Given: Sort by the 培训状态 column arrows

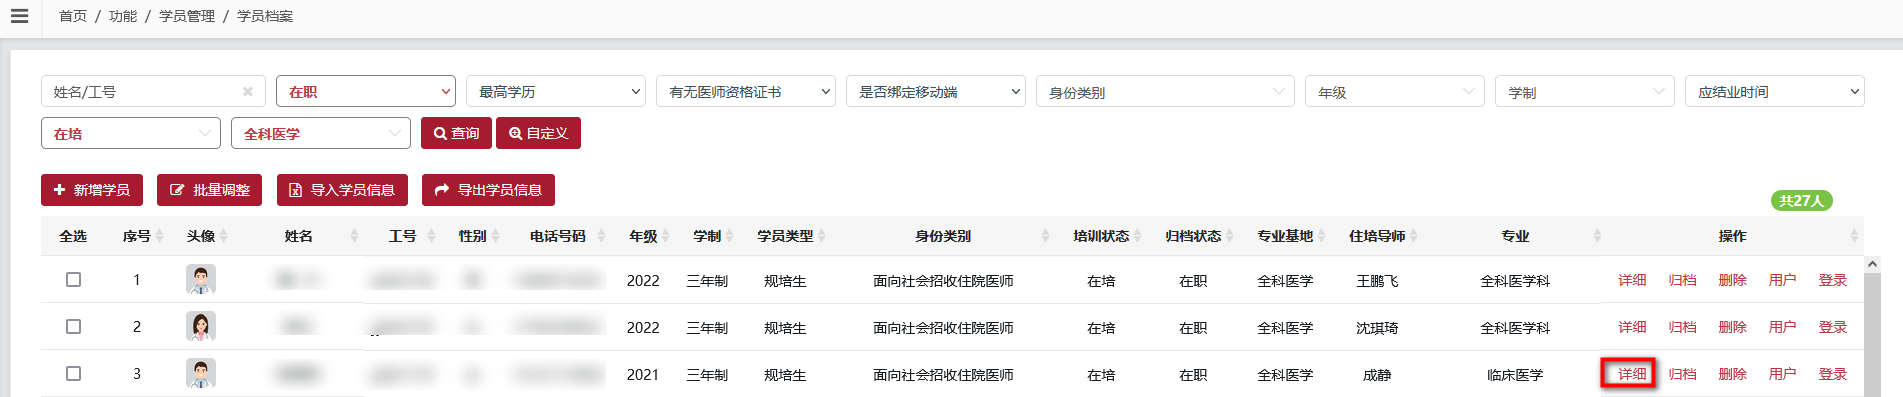Looking at the screenshot, I should (1137, 236).
